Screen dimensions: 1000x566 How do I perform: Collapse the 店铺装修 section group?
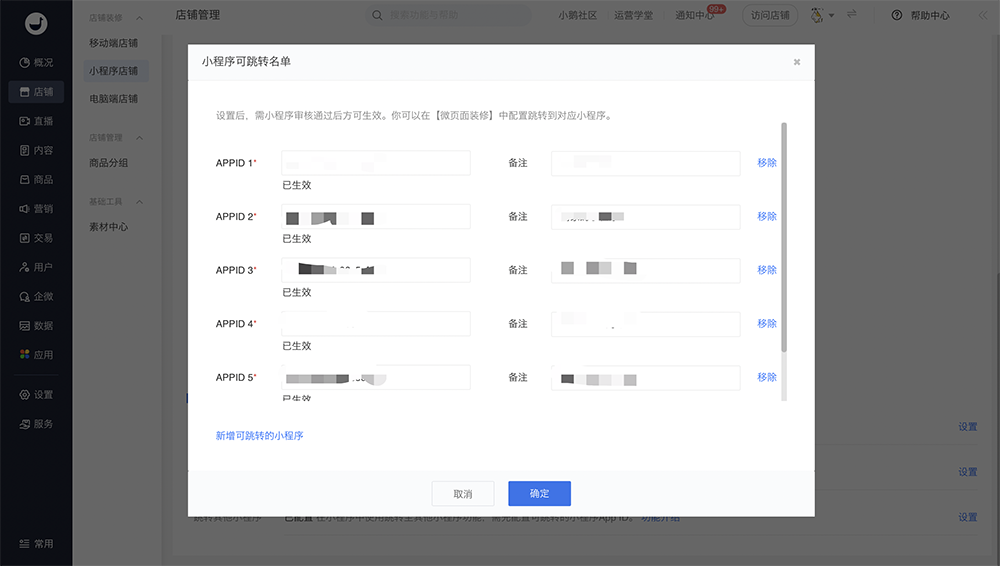139,18
